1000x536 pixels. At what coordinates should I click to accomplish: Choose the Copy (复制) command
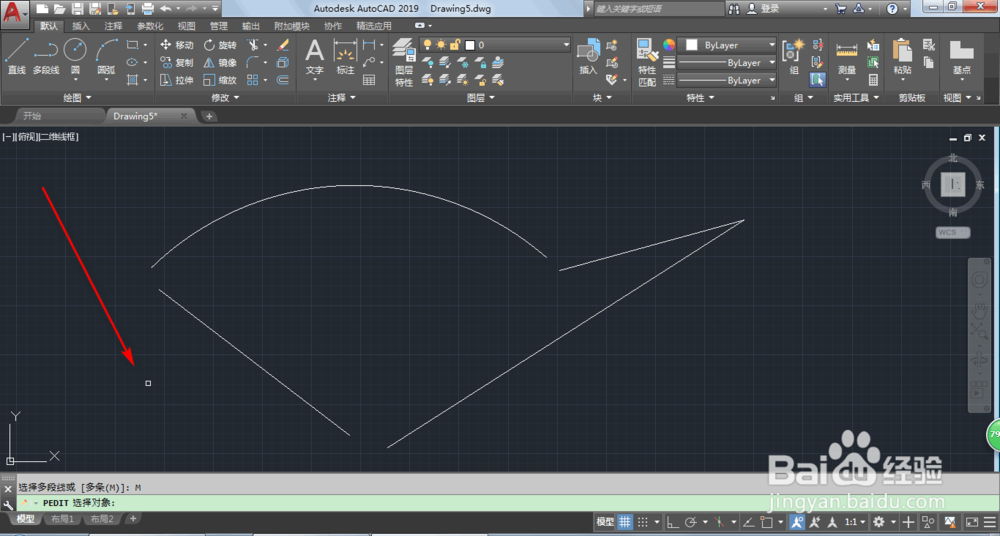pyautogui.click(x=177, y=63)
